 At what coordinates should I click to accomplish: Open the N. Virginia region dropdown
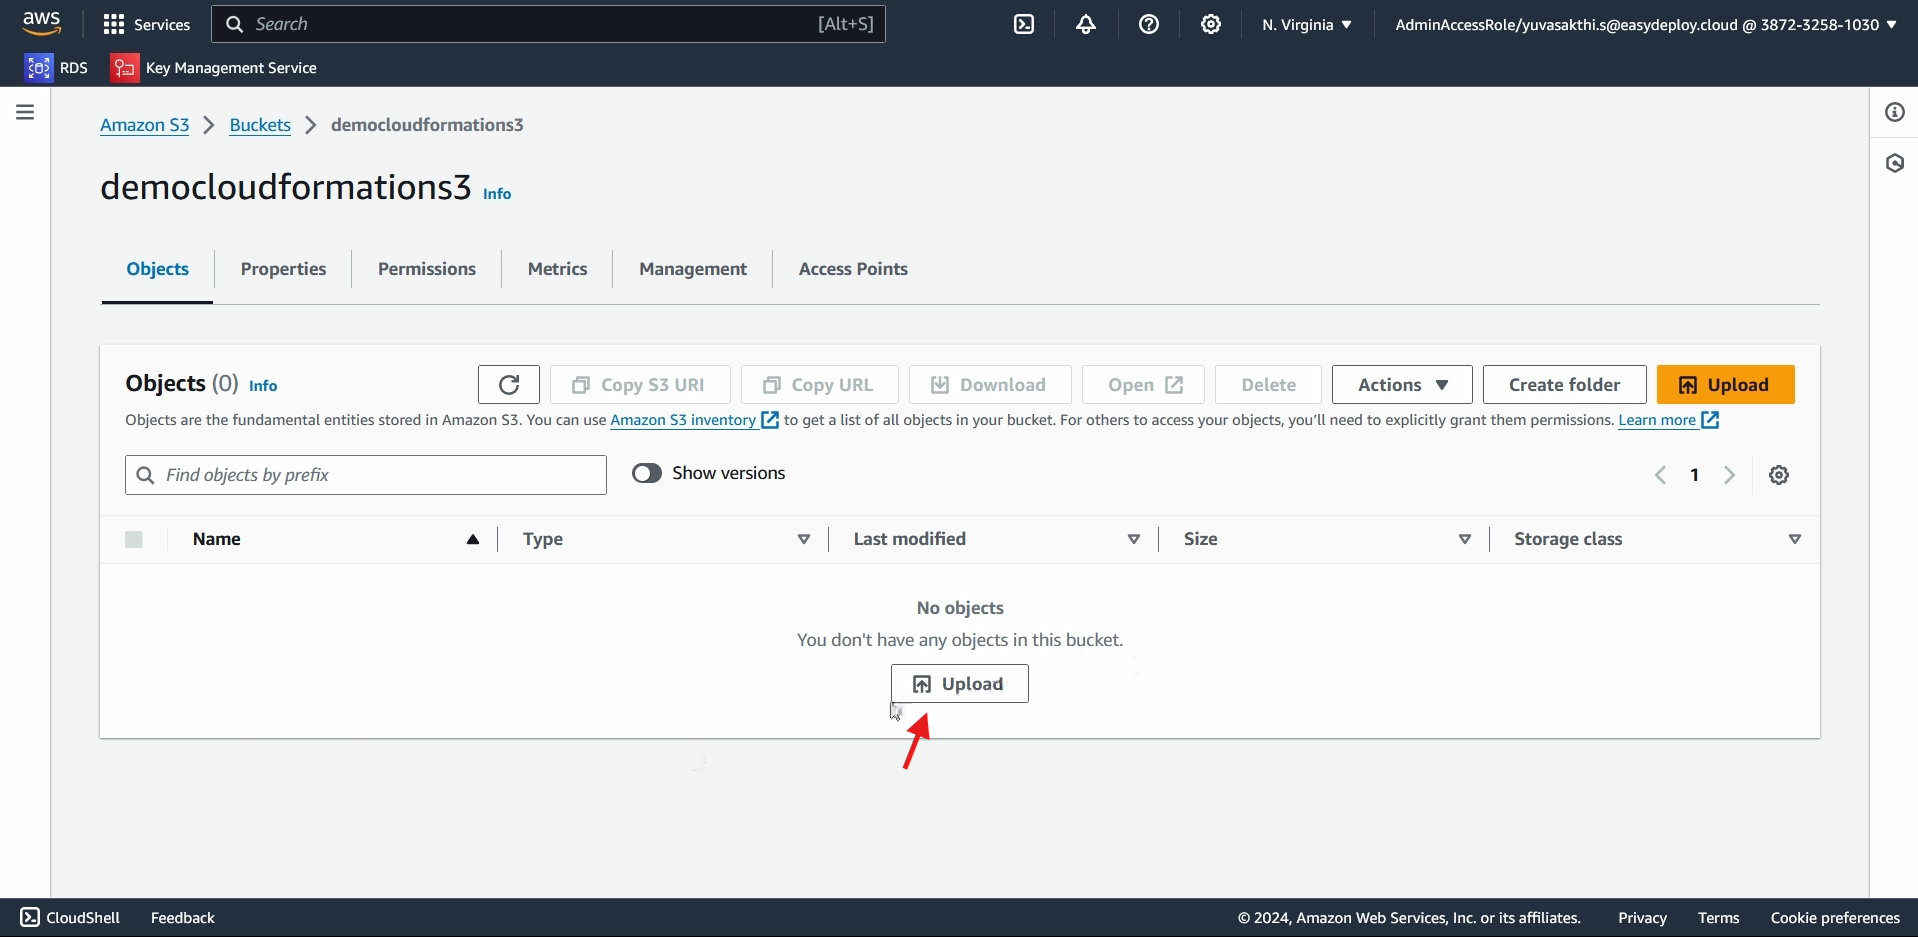tap(1306, 24)
